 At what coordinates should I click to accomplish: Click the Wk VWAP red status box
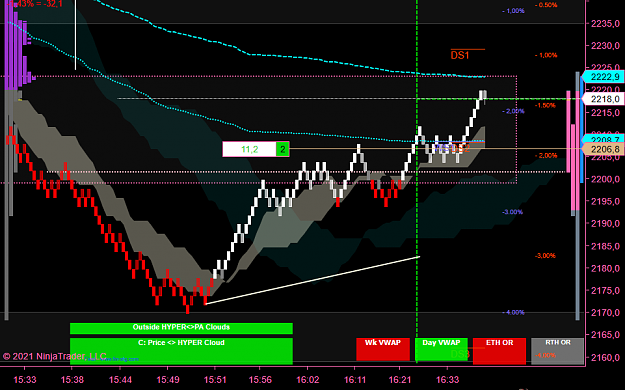[383, 349]
